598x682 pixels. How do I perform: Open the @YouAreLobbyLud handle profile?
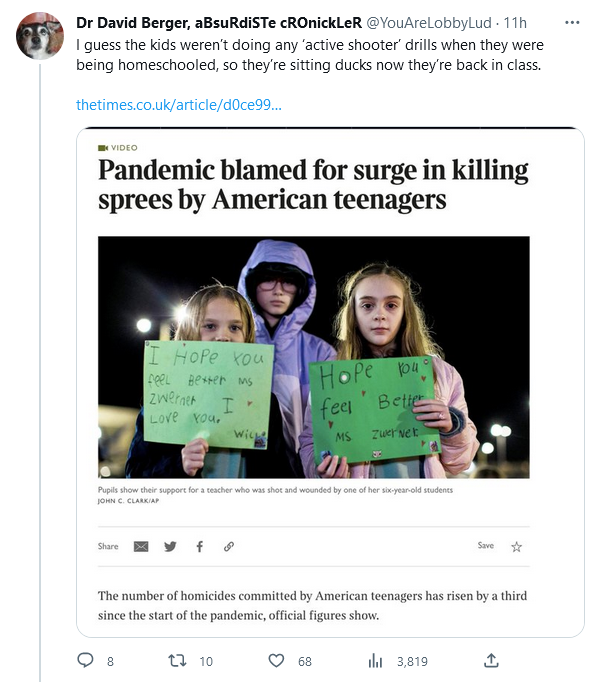tap(429, 23)
